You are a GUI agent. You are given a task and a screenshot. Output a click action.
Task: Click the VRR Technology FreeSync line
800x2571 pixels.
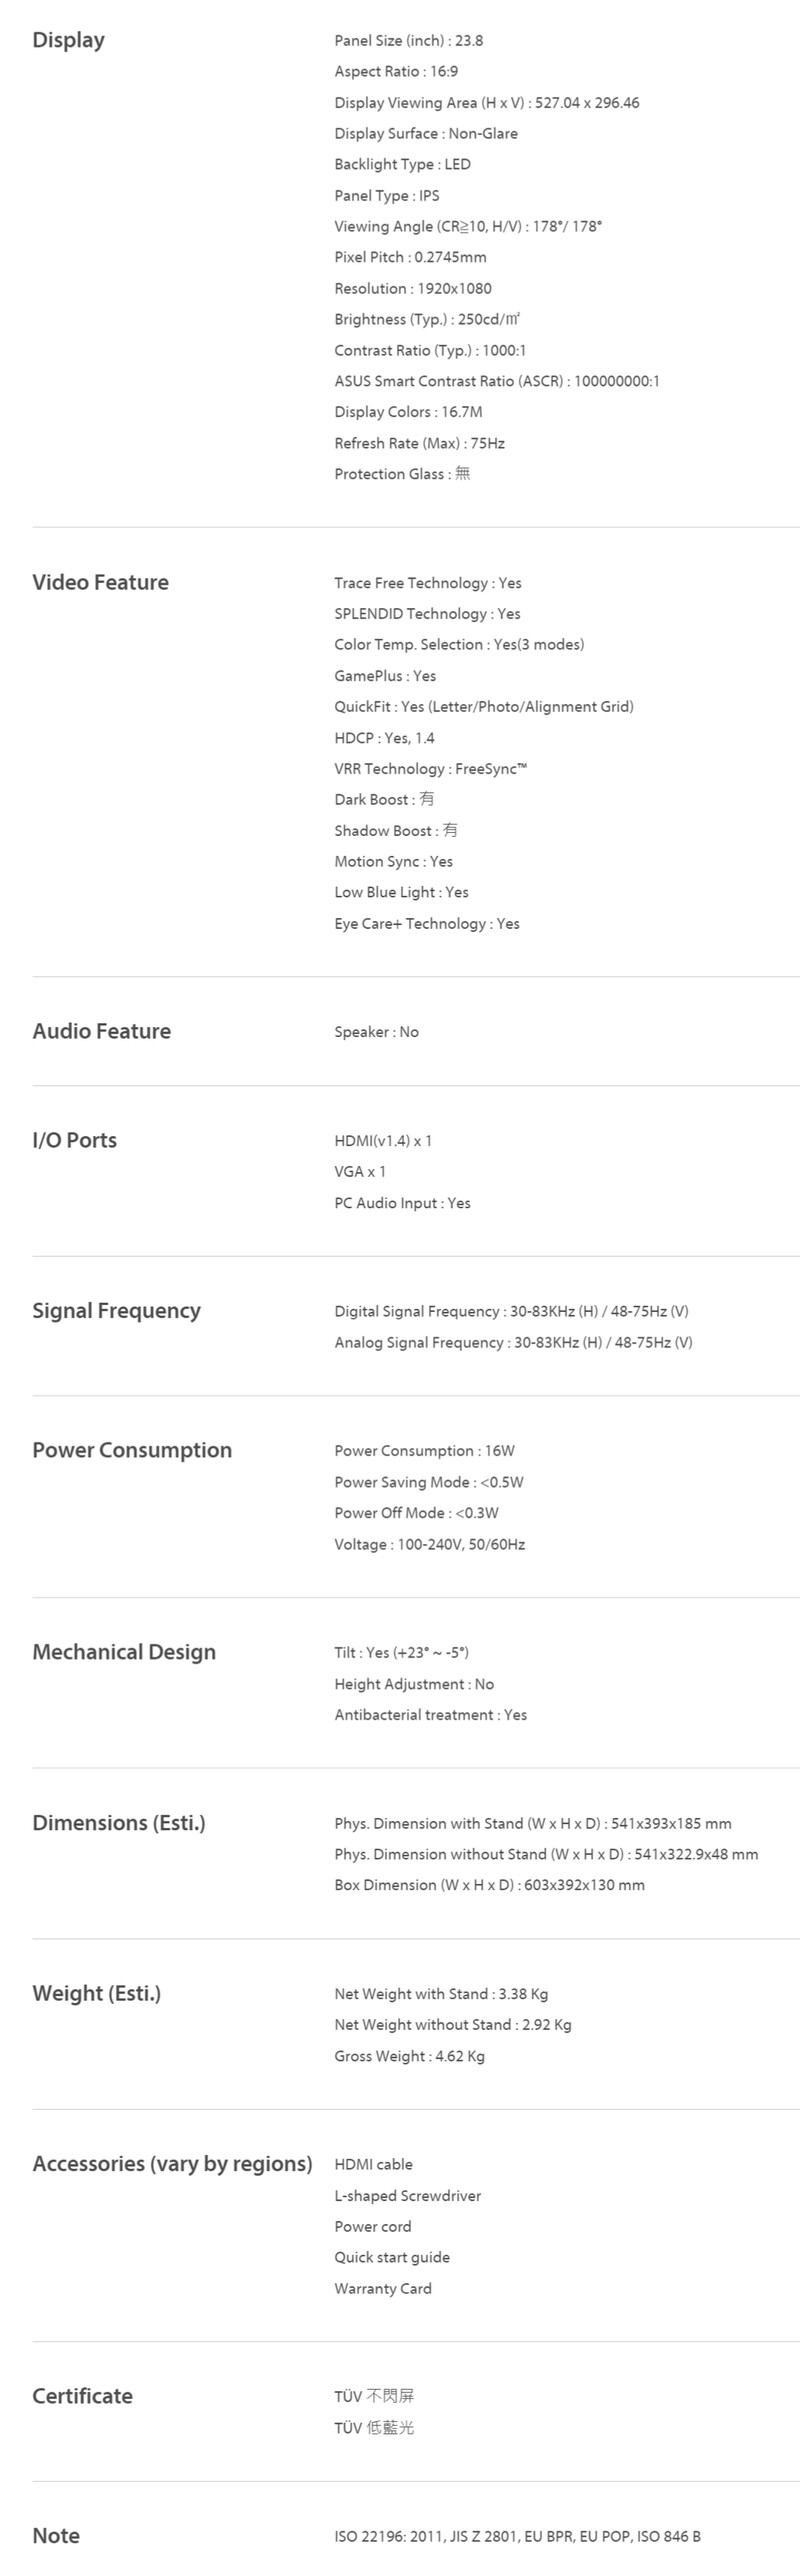[x=431, y=768]
